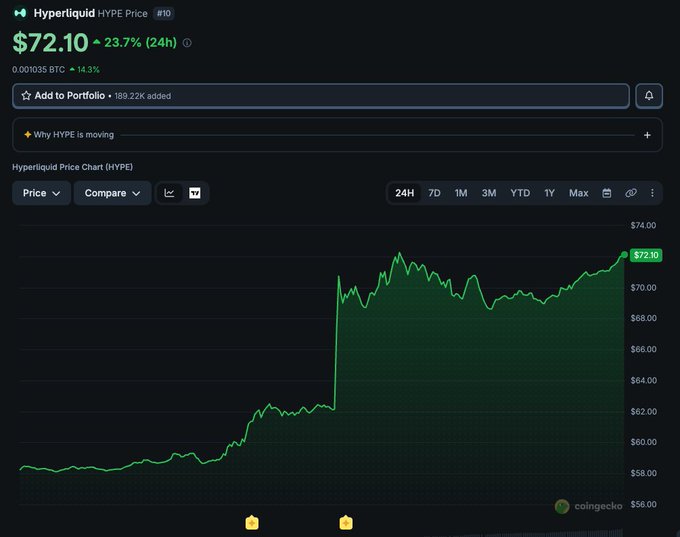Image resolution: width=680 pixels, height=537 pixels.
Task: Click the sparkle icon beside Why HYPE is moving
Action: point(27,134)
